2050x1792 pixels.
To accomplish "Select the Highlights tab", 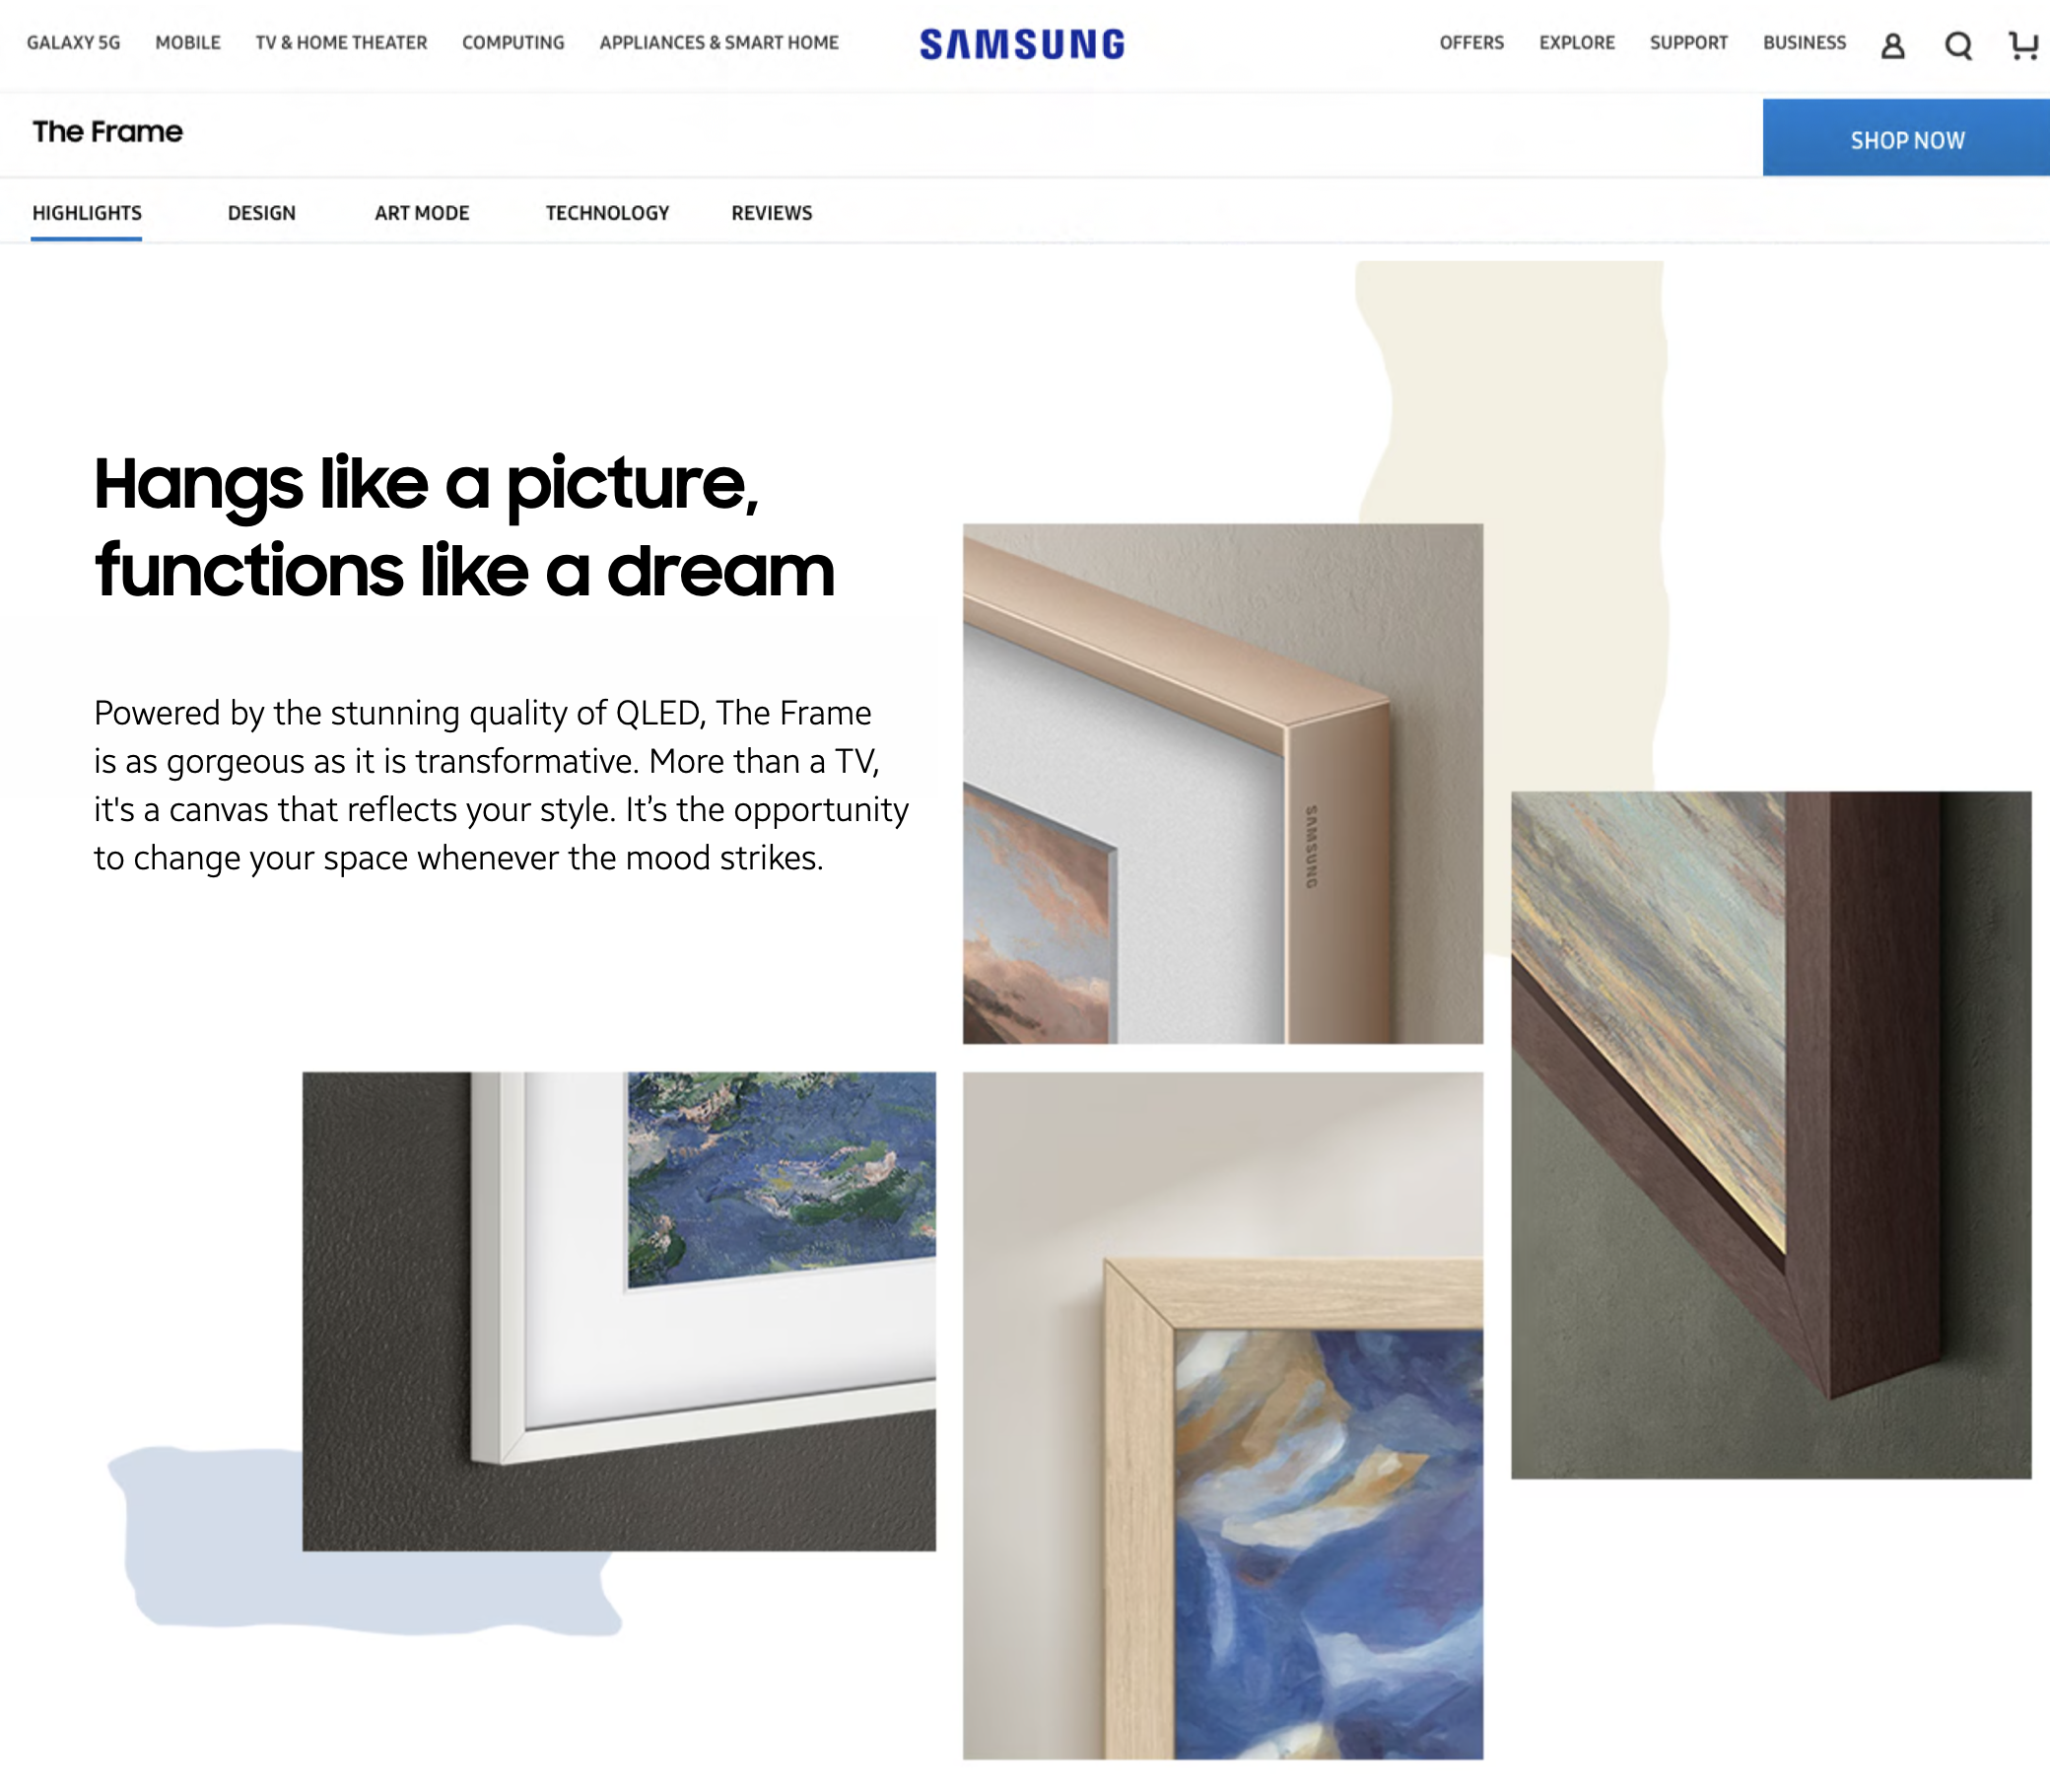I will tap(87, 213).
